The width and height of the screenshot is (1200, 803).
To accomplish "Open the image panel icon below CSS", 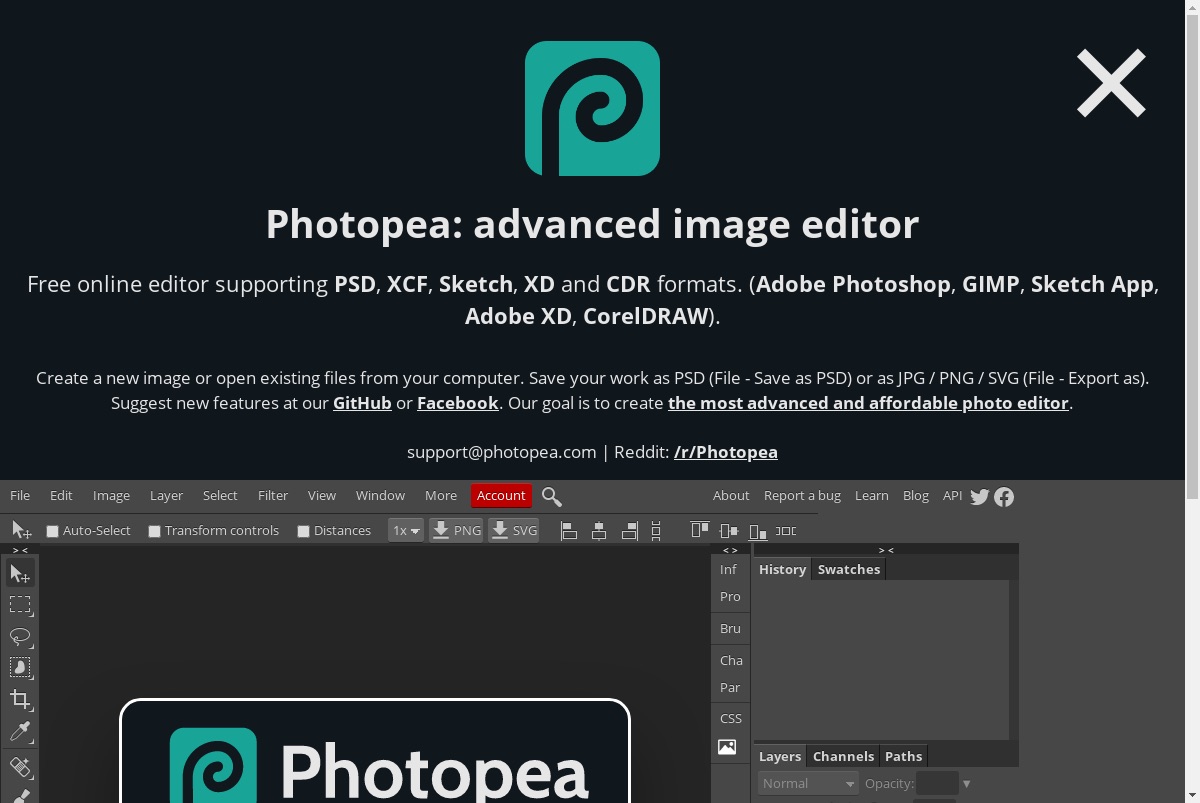I will (727, 747).
